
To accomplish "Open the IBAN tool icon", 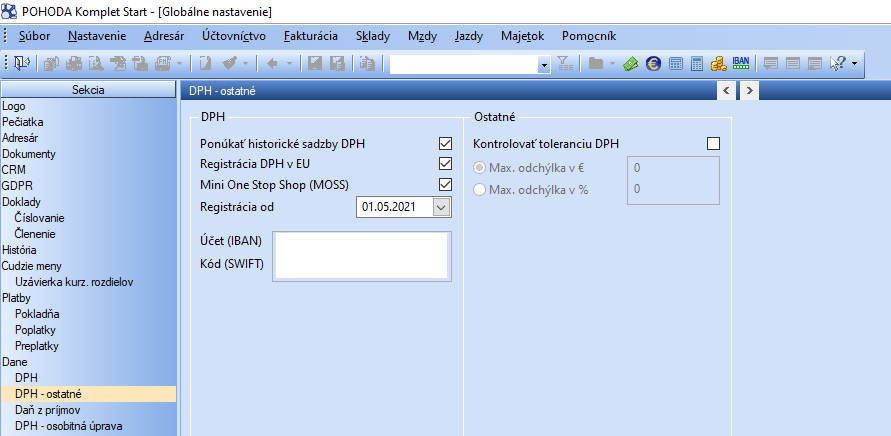I will click(741, 63).
